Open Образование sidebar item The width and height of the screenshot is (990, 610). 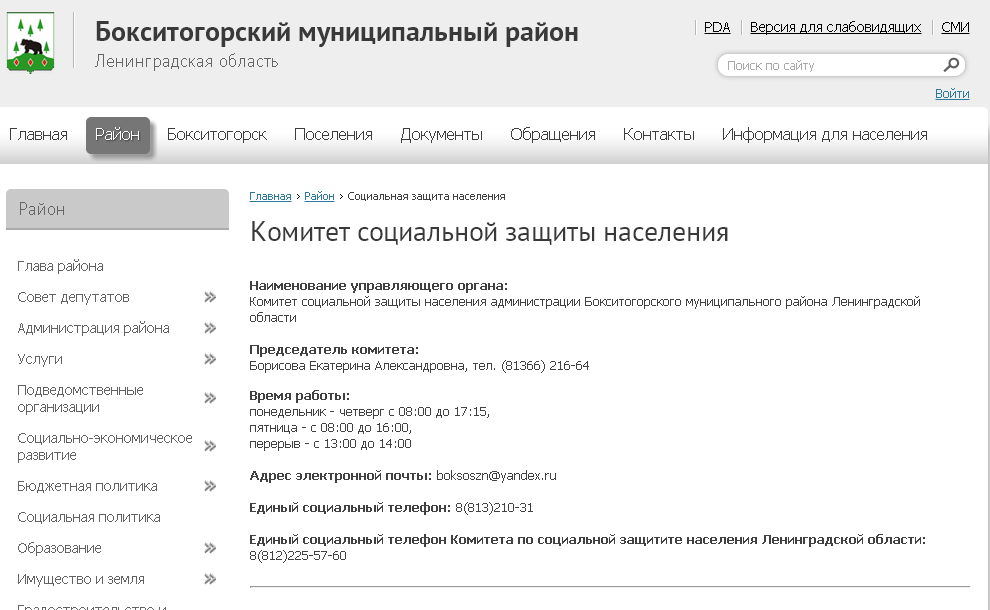click(59, 548)
